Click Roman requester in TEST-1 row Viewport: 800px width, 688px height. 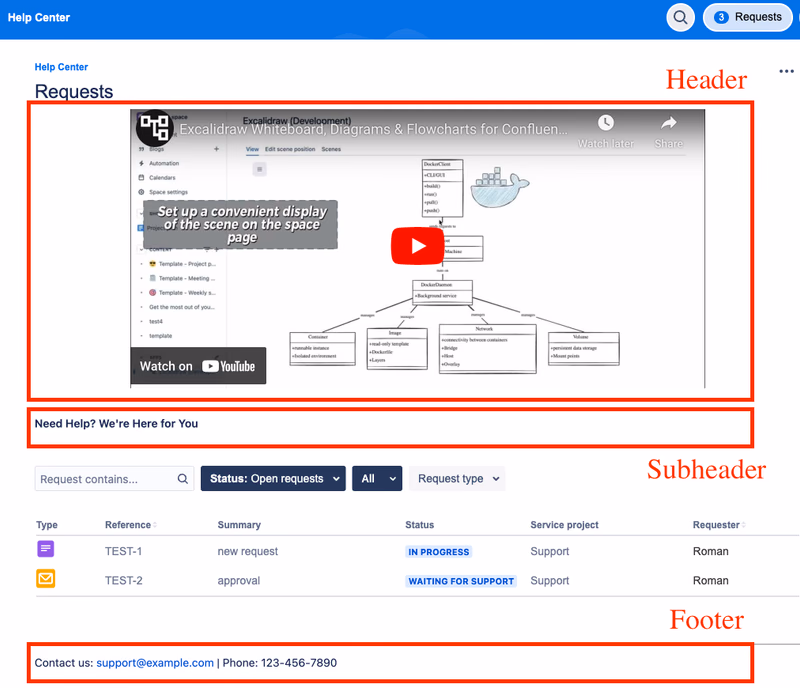tap(710, 551)
